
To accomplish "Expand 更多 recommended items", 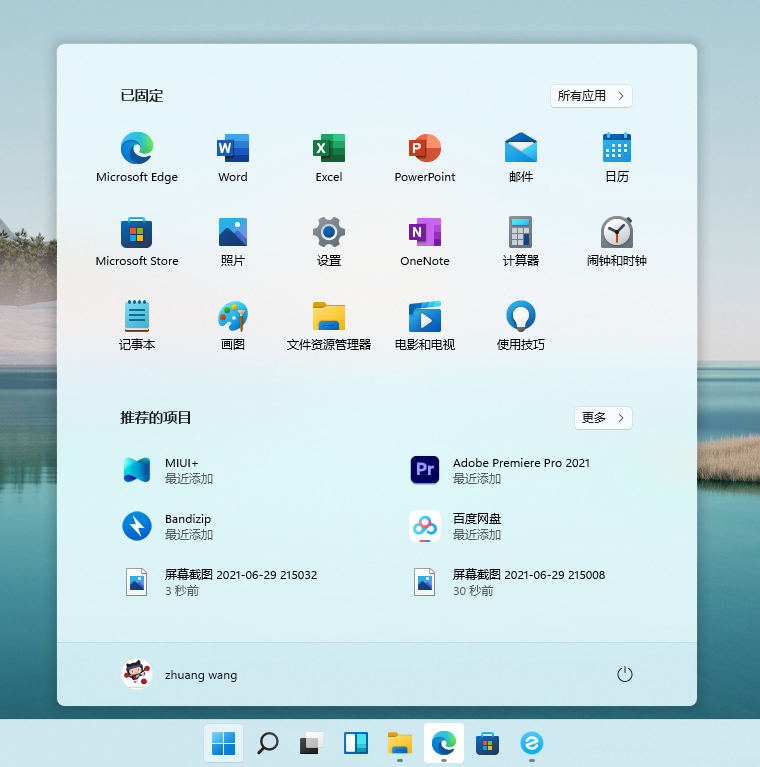I will pyautogui.click(x=603, y=418).
